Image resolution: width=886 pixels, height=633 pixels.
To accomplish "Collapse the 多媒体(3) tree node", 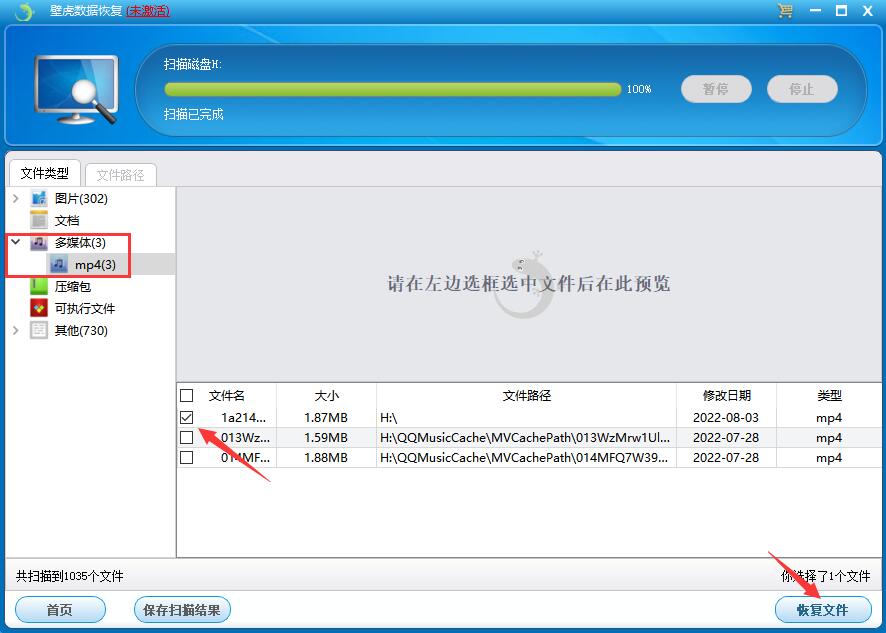I will (x=16, y=242).
